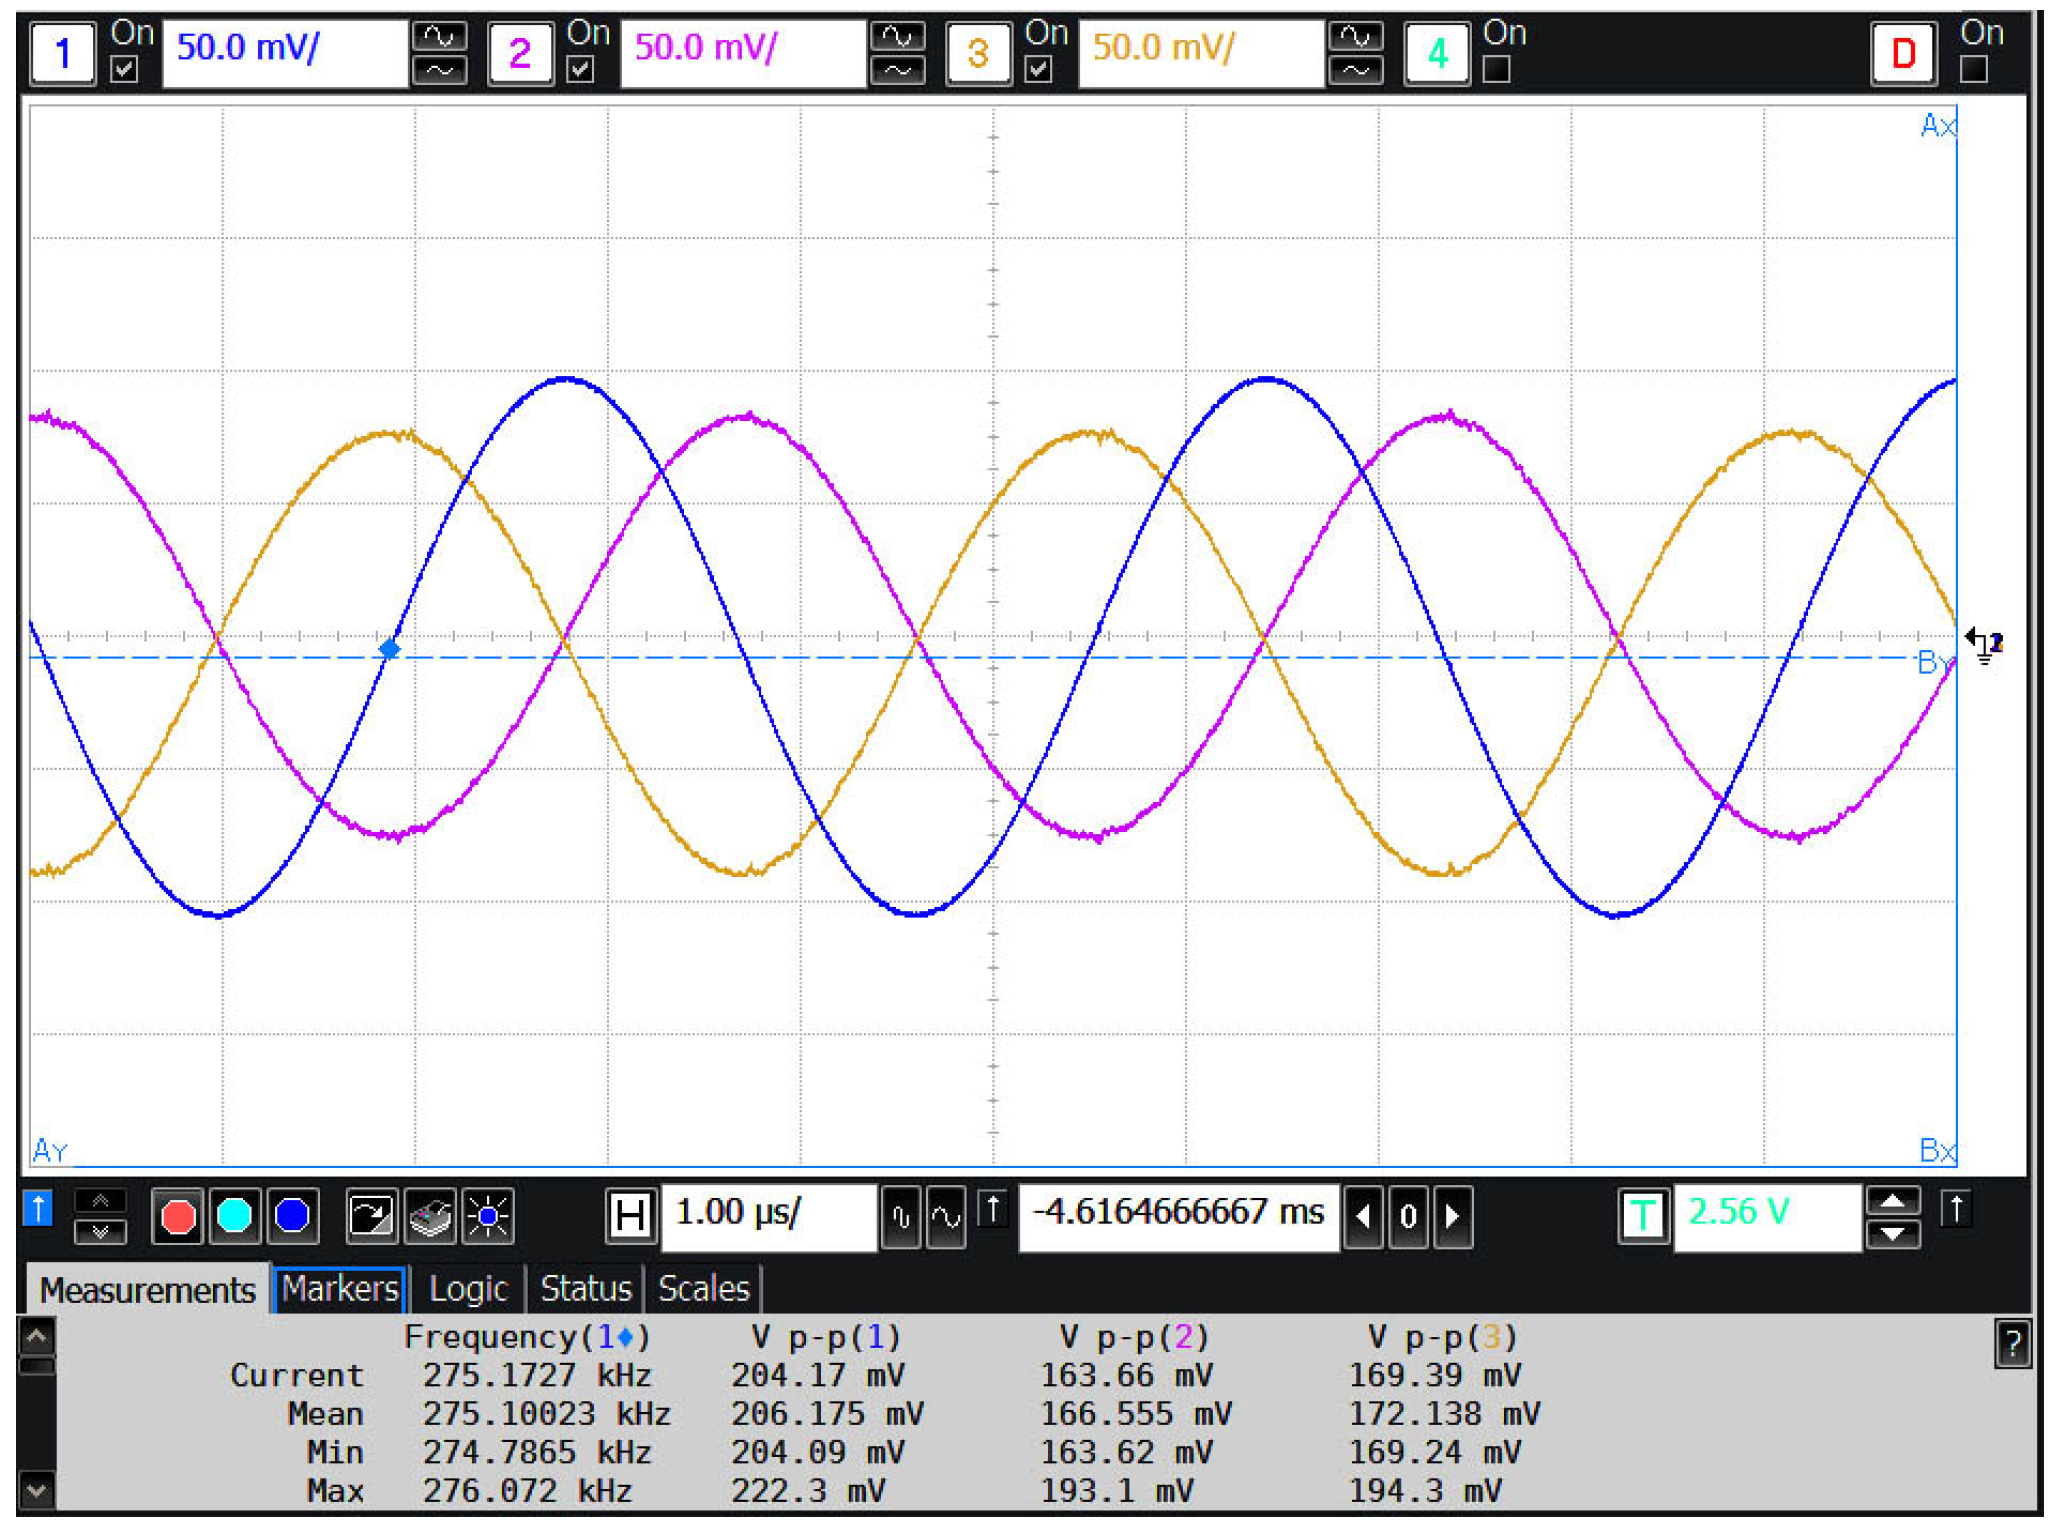
Task: Uncheck the channel 1 On checkbox
Action: tap(124, 69)
